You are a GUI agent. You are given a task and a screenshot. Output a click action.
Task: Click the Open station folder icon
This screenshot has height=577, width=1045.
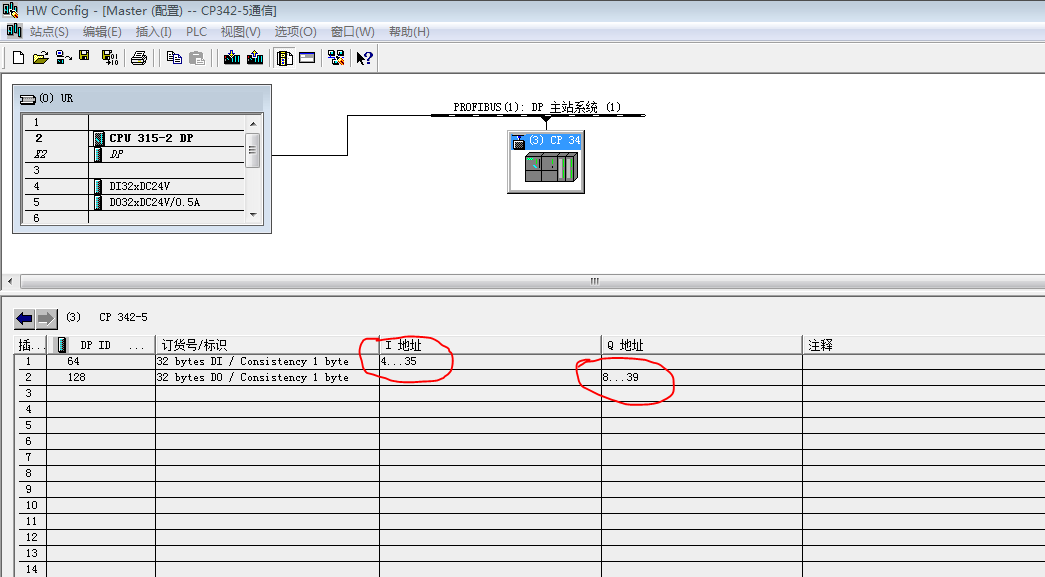coord(41,58)
